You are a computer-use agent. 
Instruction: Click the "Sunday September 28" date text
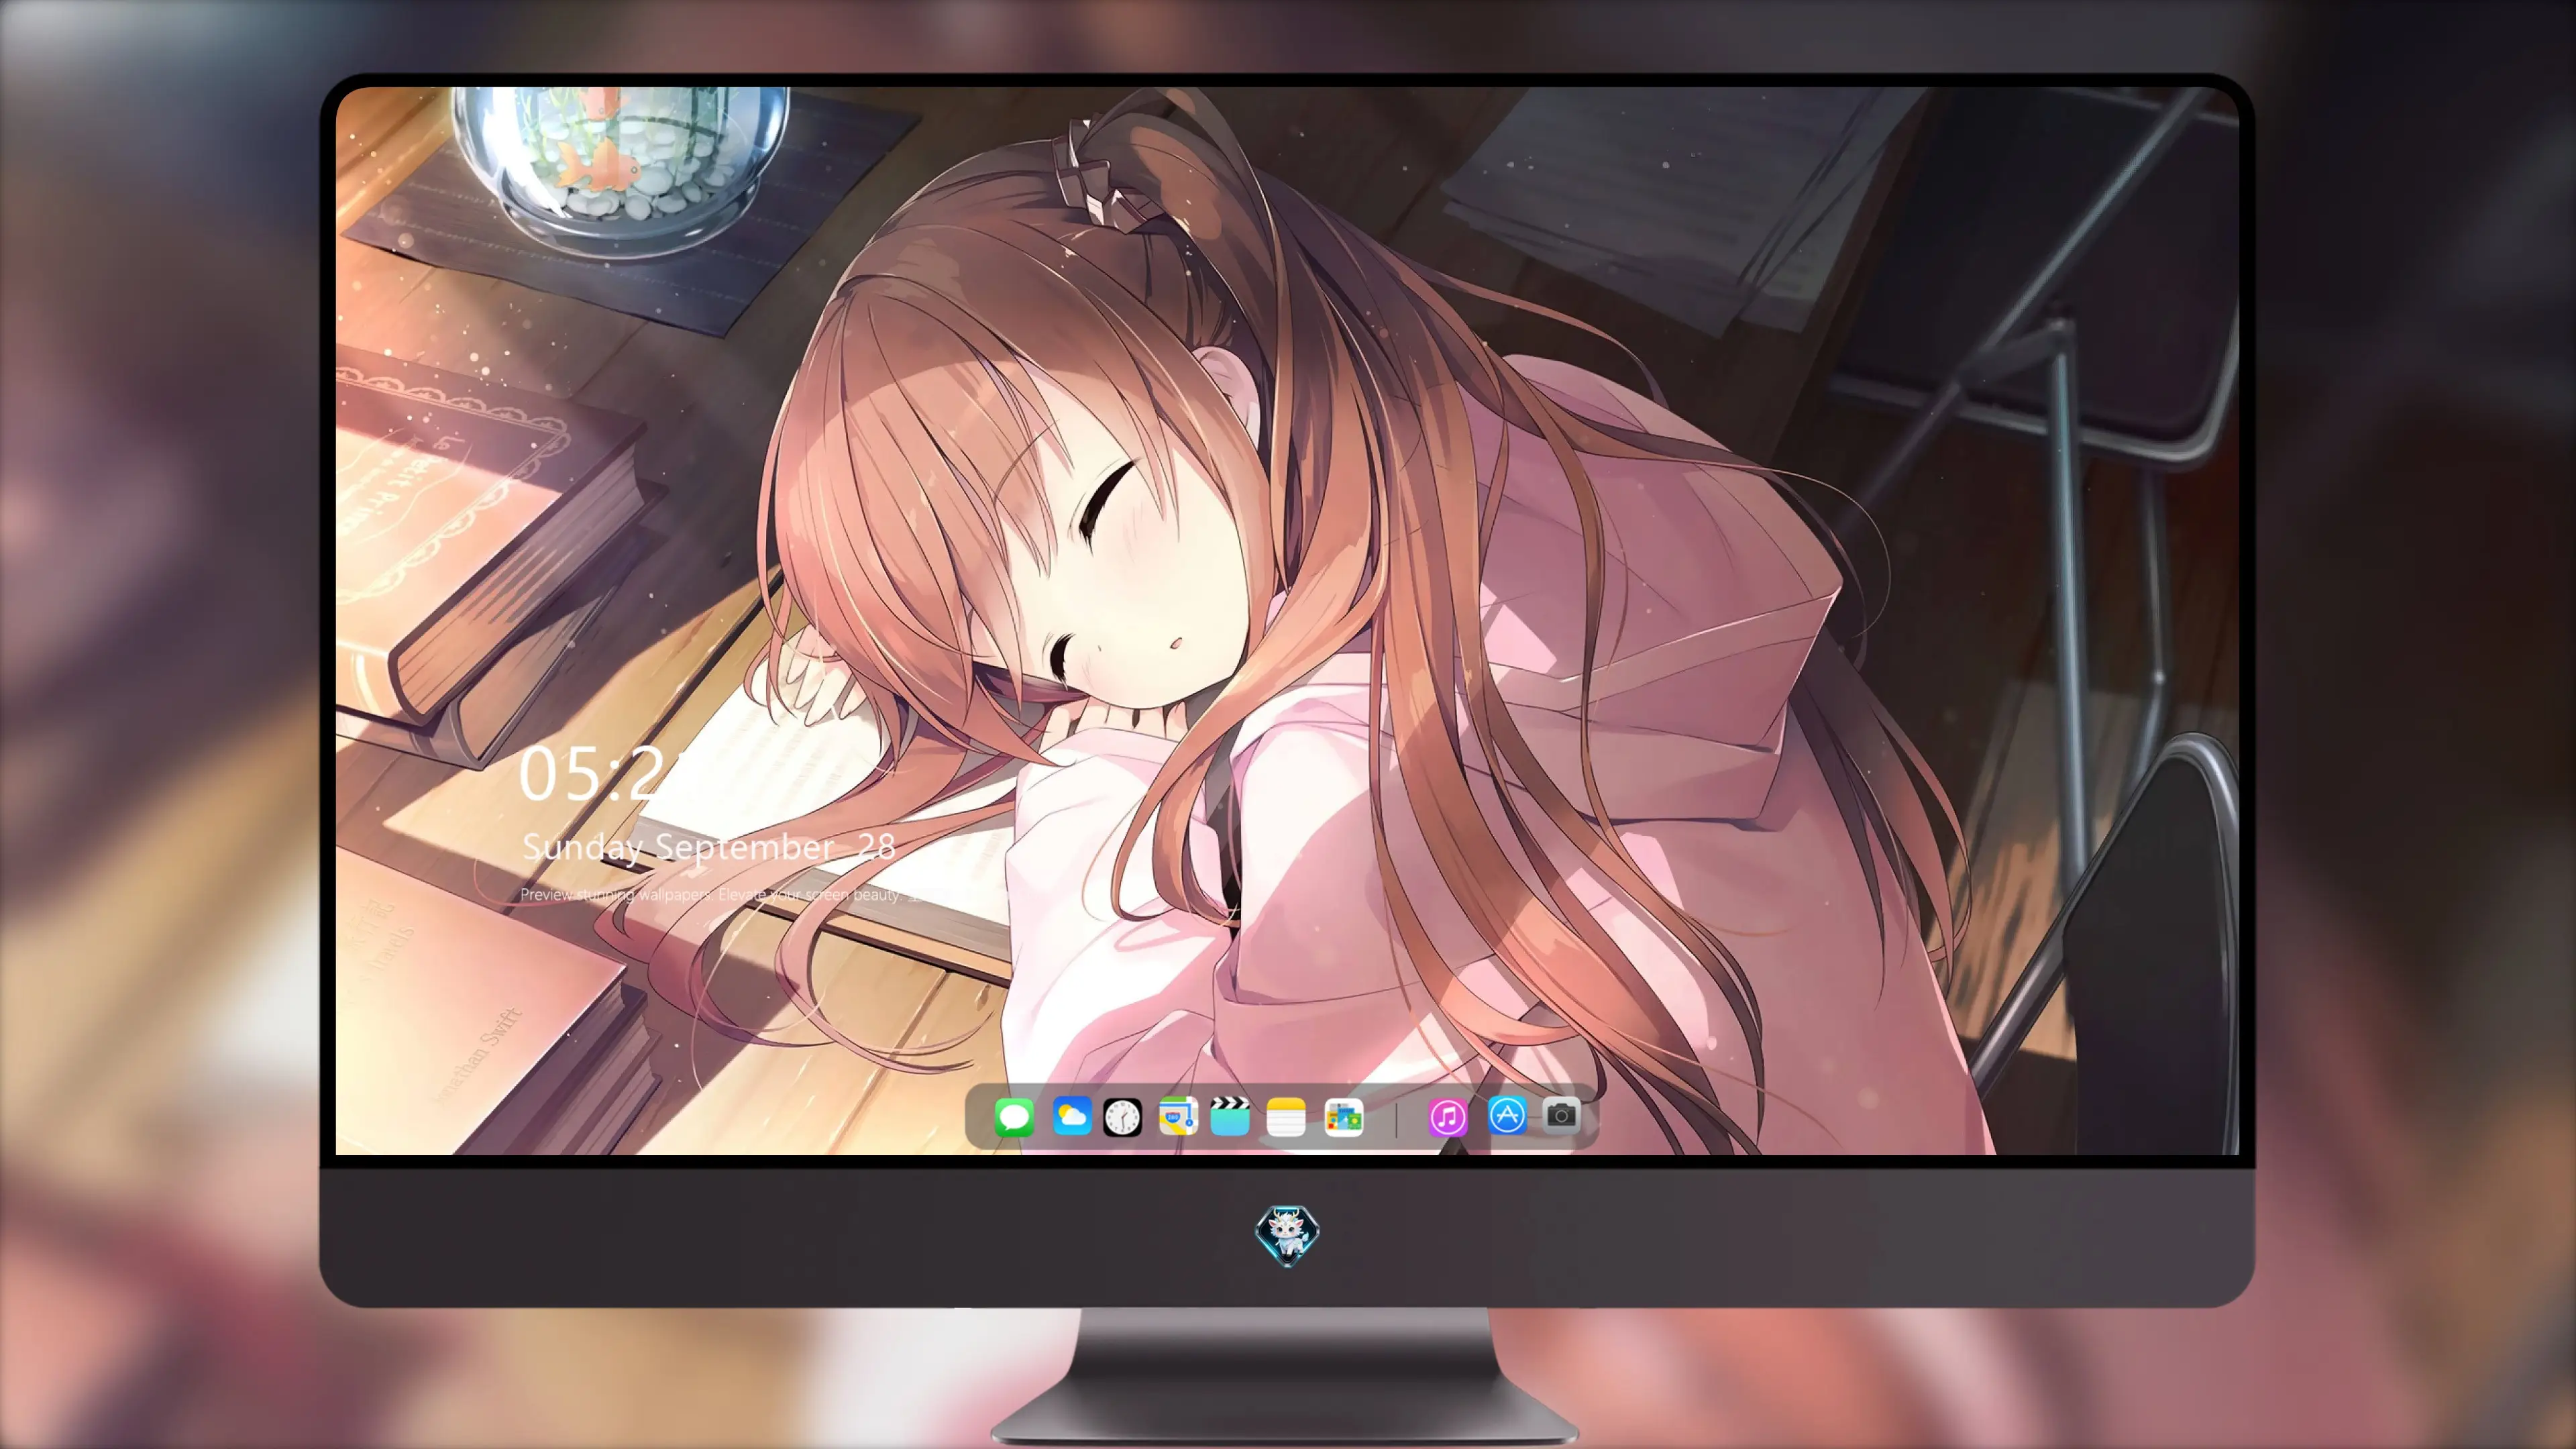tap(708, 848)
